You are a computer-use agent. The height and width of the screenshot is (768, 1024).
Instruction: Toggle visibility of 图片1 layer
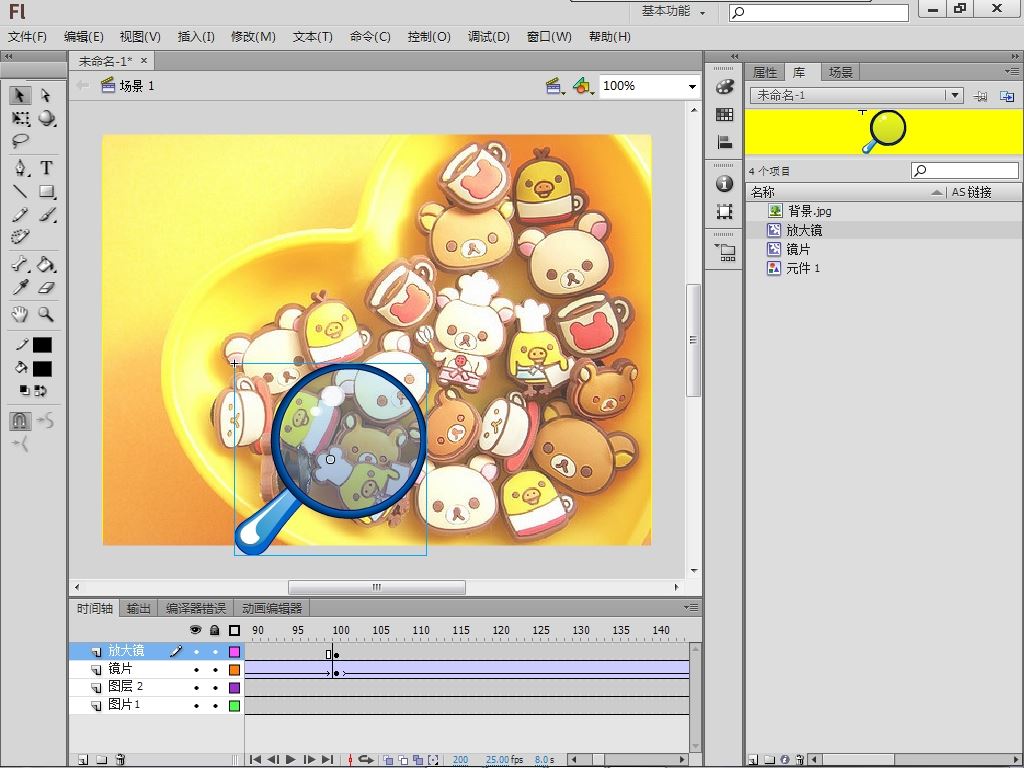coord(196,706)
